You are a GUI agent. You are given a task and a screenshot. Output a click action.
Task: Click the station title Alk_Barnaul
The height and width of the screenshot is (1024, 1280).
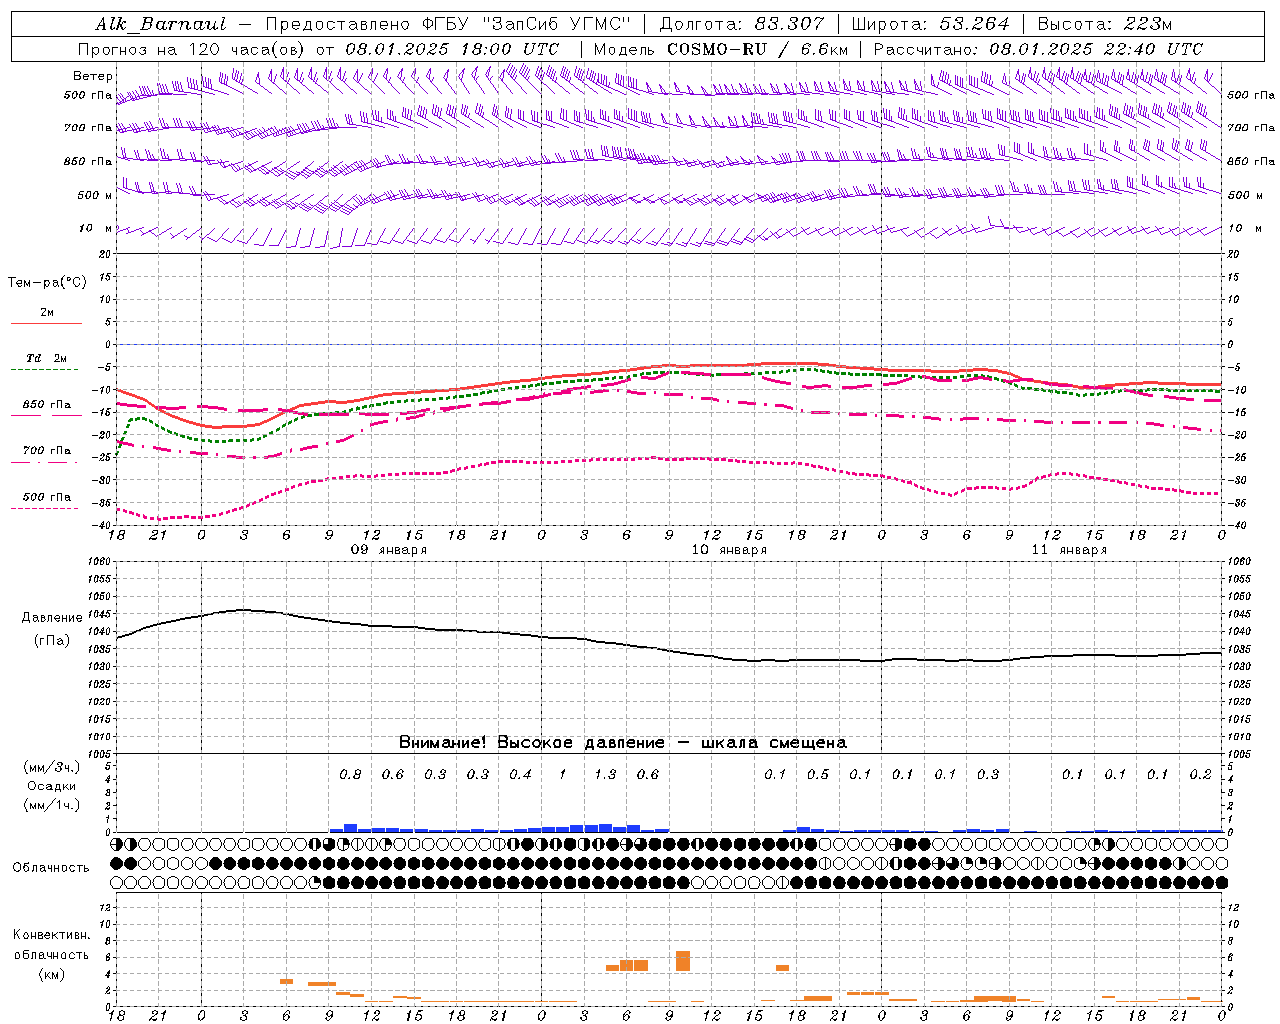click(x=161, y=24)
